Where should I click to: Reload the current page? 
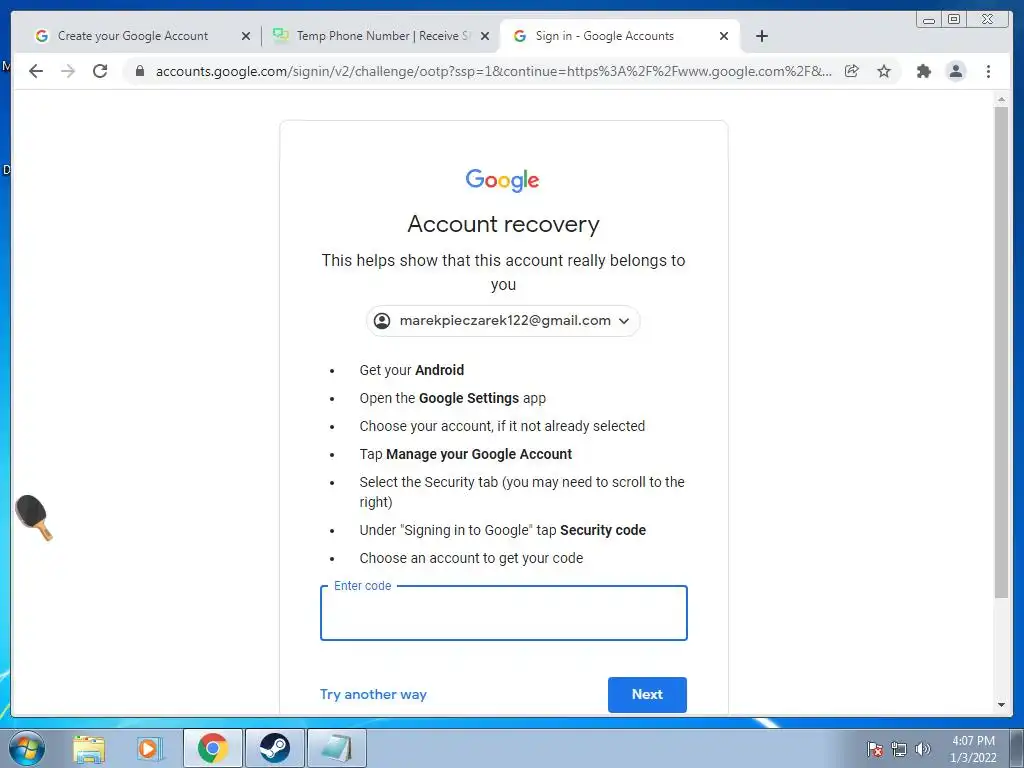(x=100, y=71)
